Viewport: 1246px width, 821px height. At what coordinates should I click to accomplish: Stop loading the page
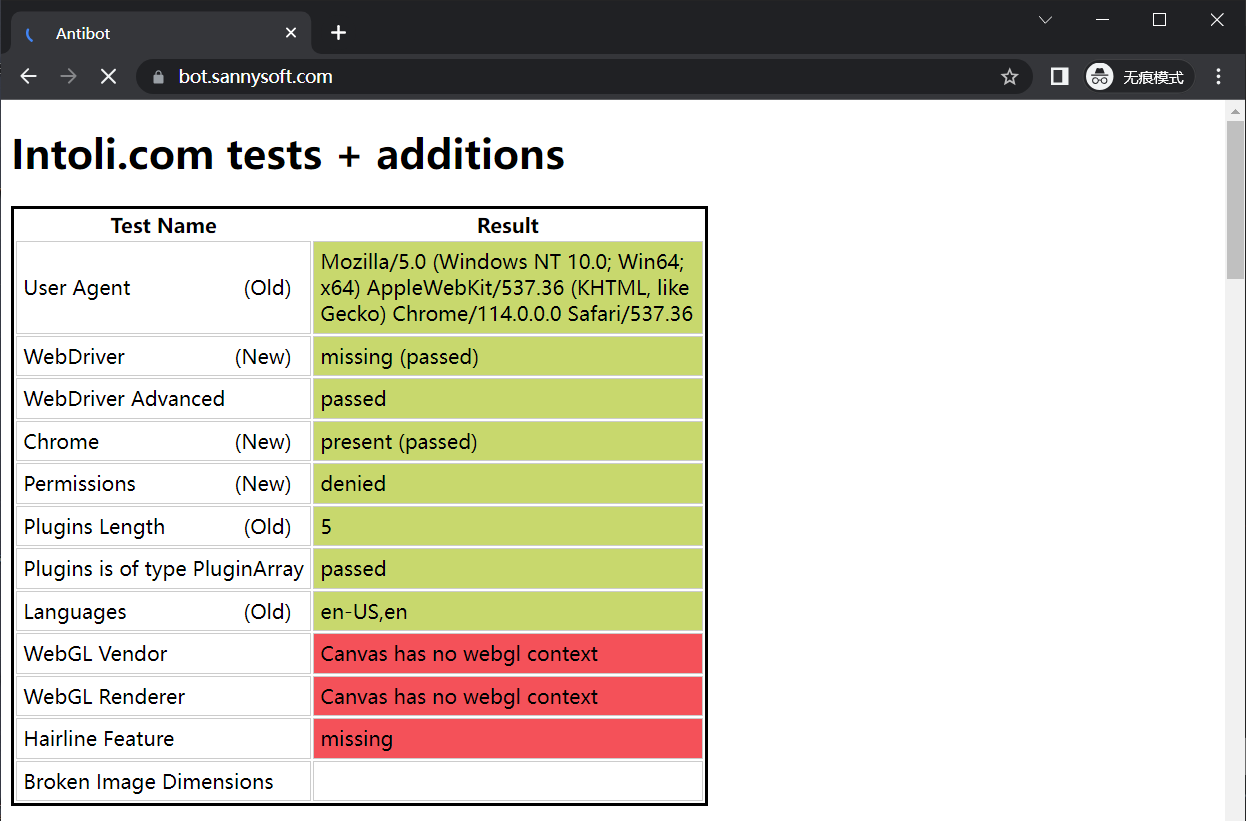108,77
